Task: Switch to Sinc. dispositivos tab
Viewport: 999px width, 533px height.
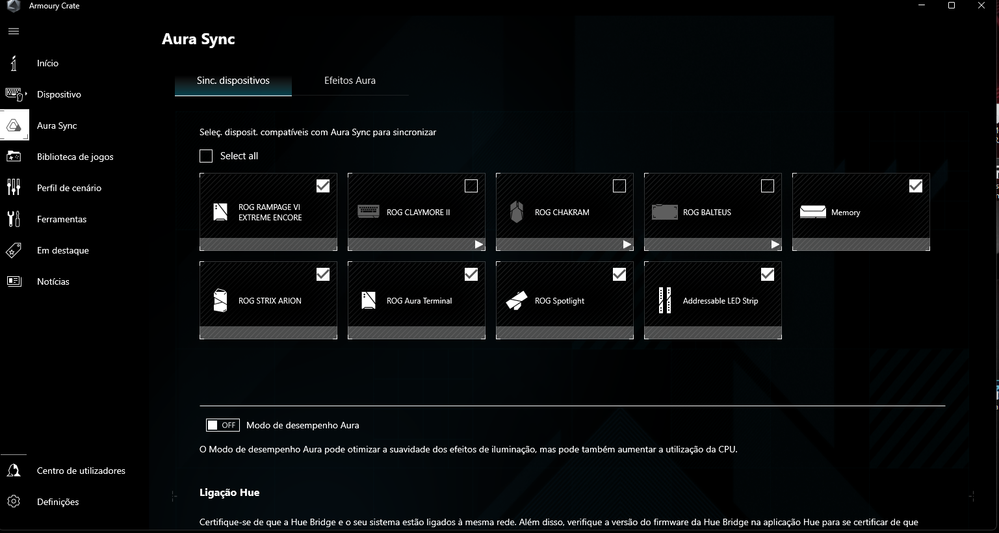Action: click(x=233, y=82)
